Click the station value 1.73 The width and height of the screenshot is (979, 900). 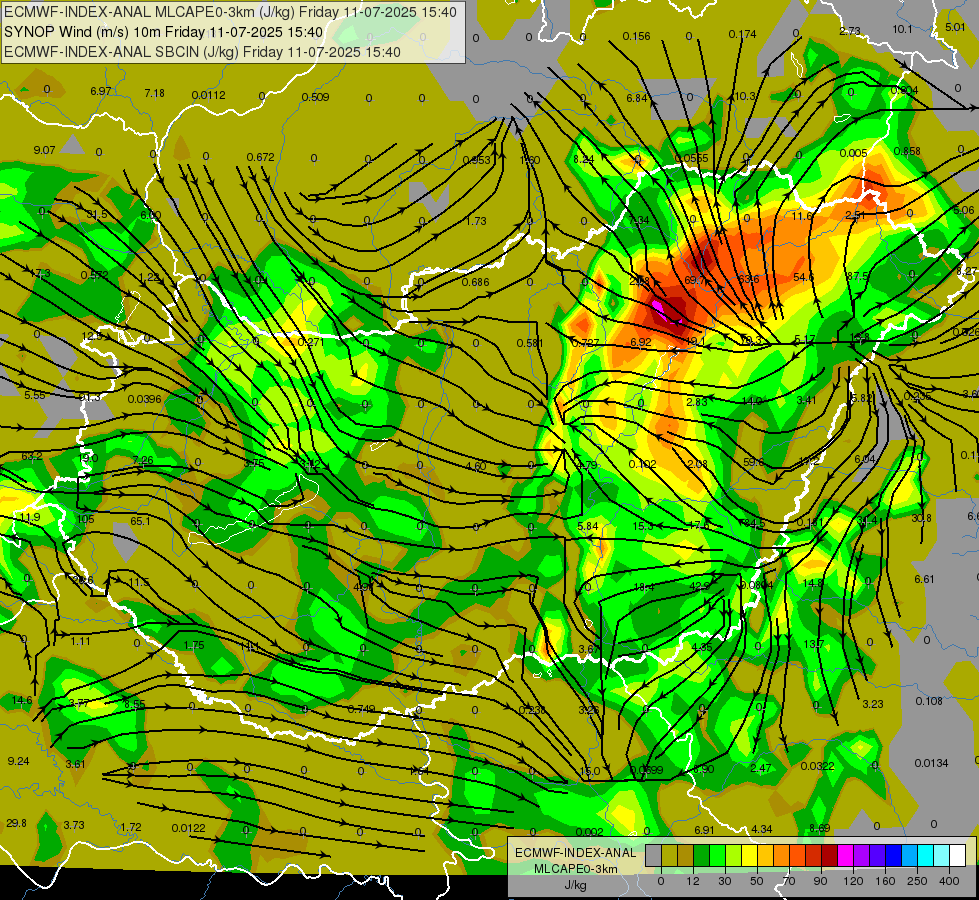tap(476, 221)
